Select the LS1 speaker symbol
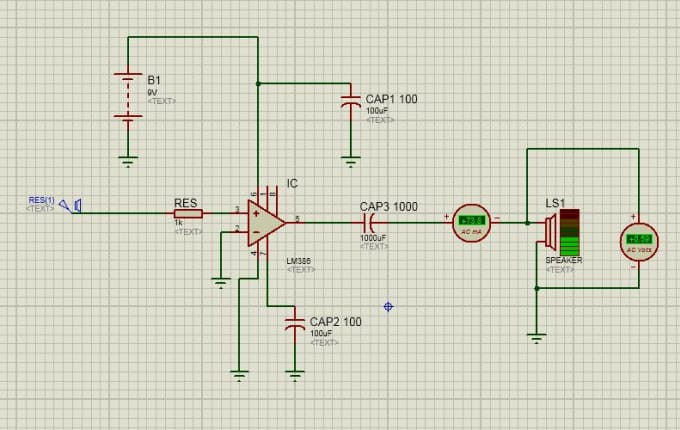 [551, 232]
